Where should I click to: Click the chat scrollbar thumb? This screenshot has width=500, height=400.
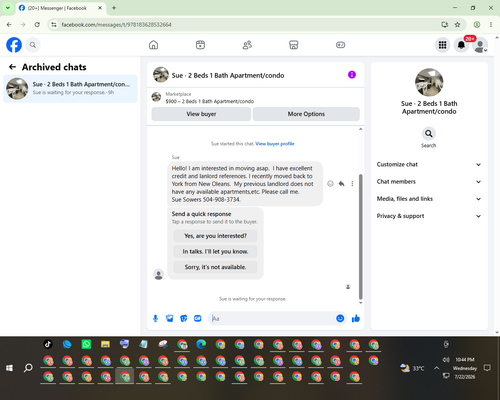click(x=360, y=237)
